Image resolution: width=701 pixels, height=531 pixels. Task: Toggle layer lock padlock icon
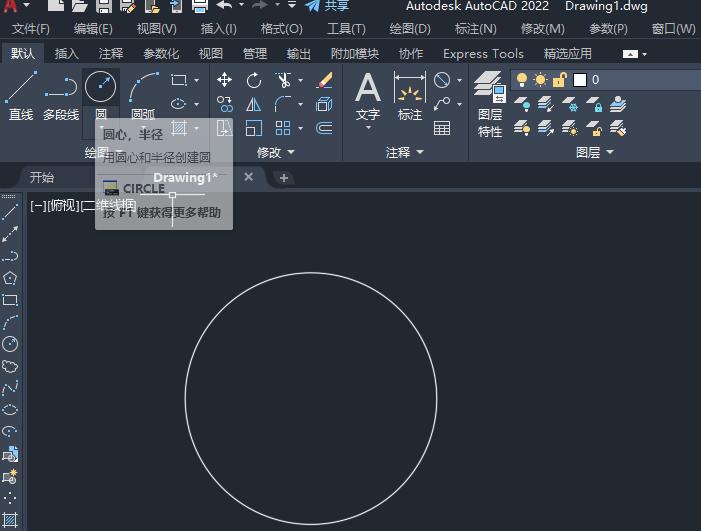click(x=559, y=80)
